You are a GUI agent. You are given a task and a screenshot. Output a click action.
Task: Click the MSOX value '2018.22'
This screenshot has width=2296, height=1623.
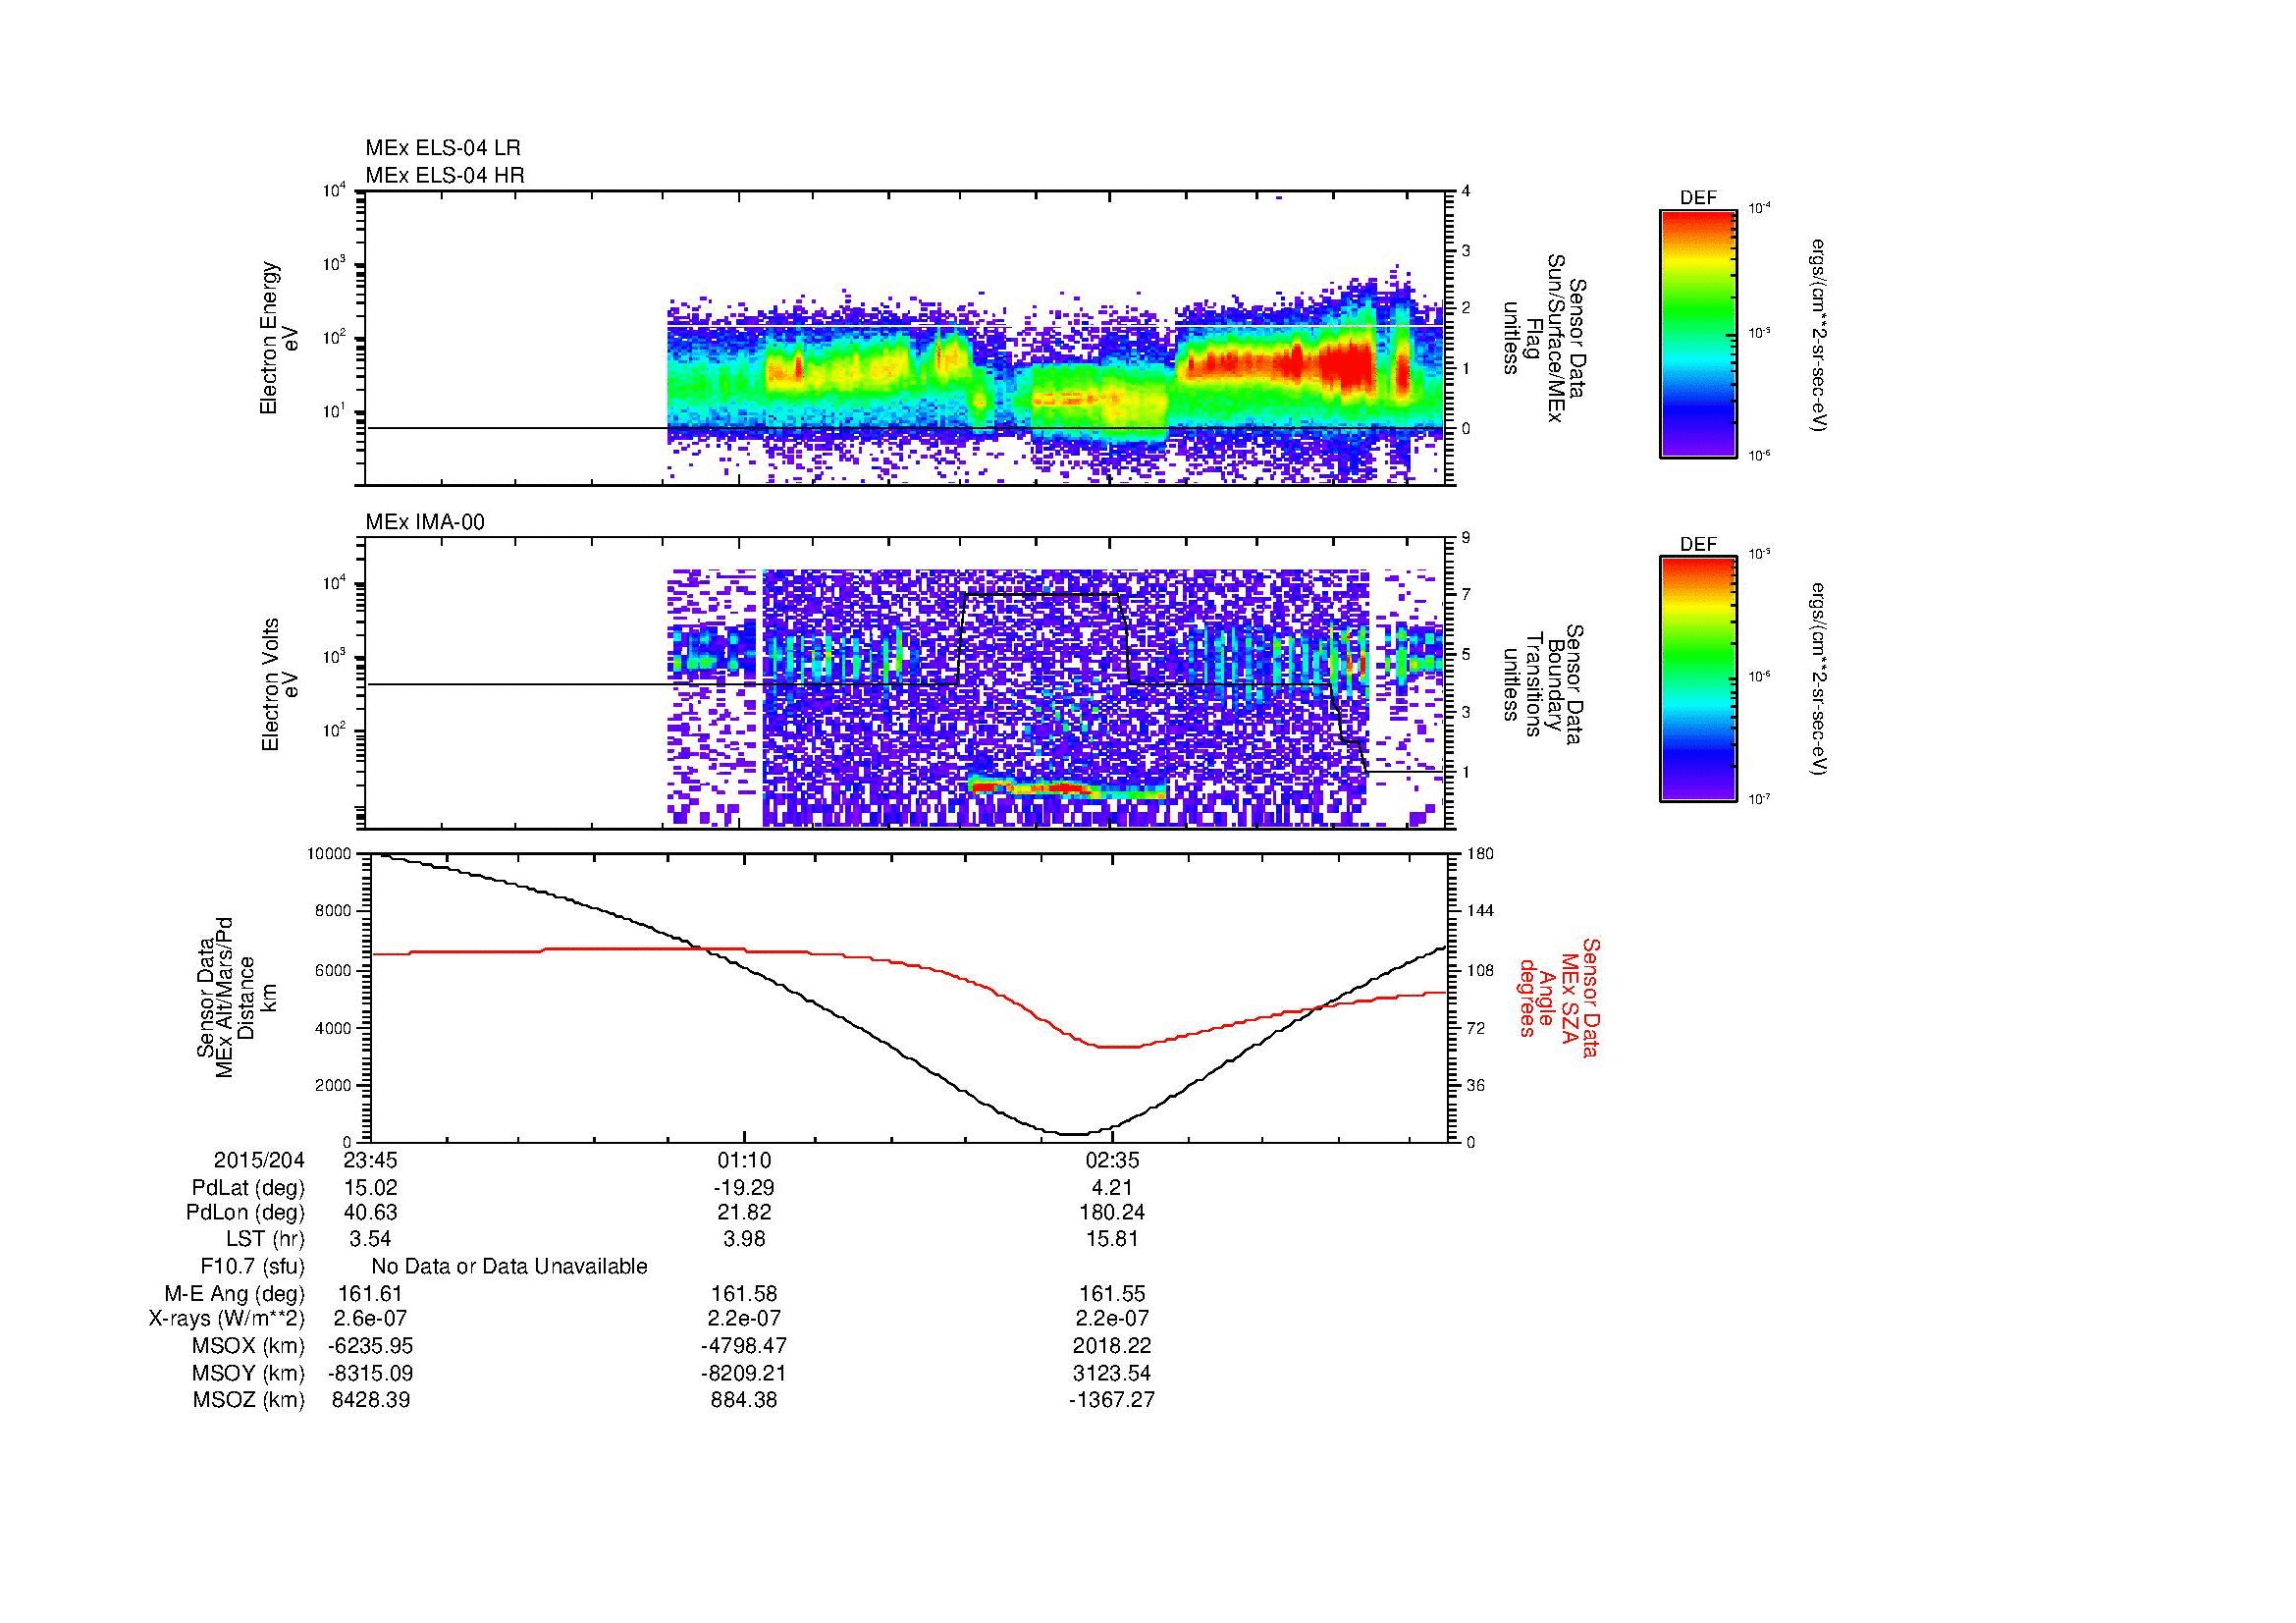(1112, 1346)
